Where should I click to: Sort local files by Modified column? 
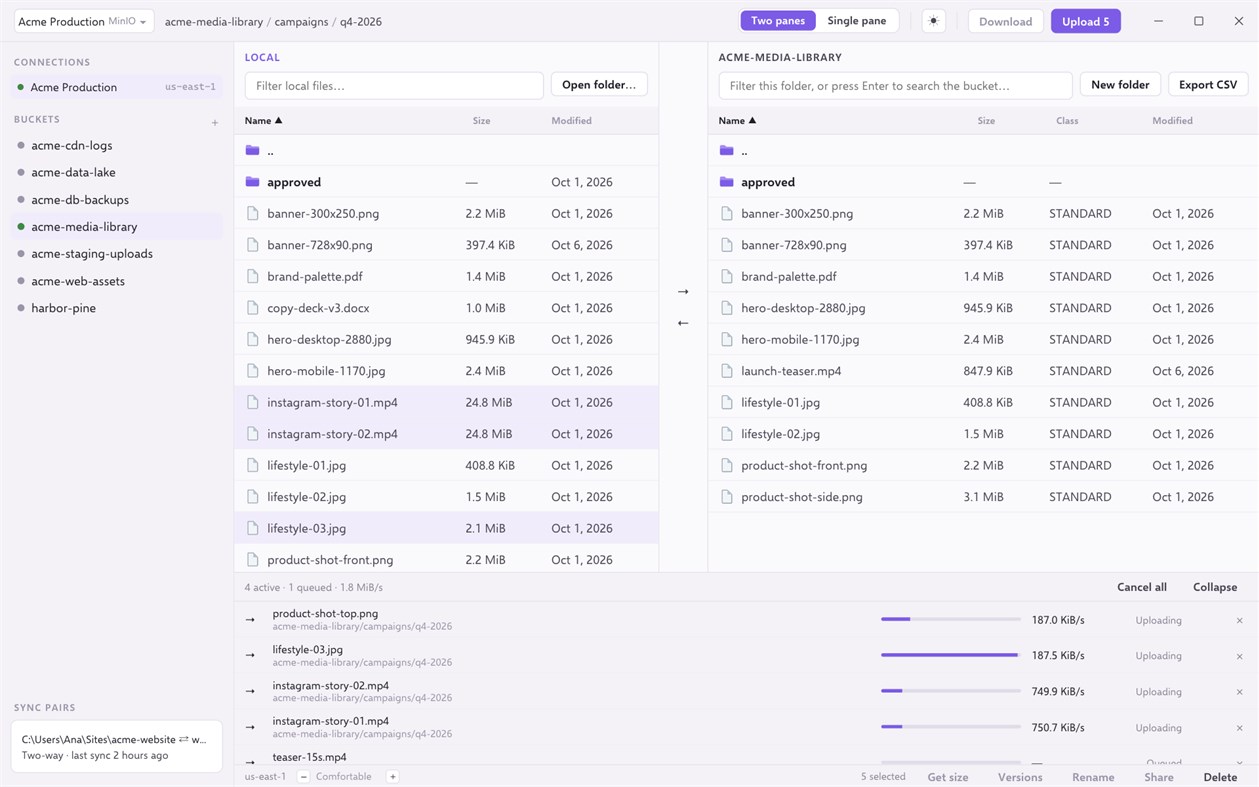pos(571,121)
